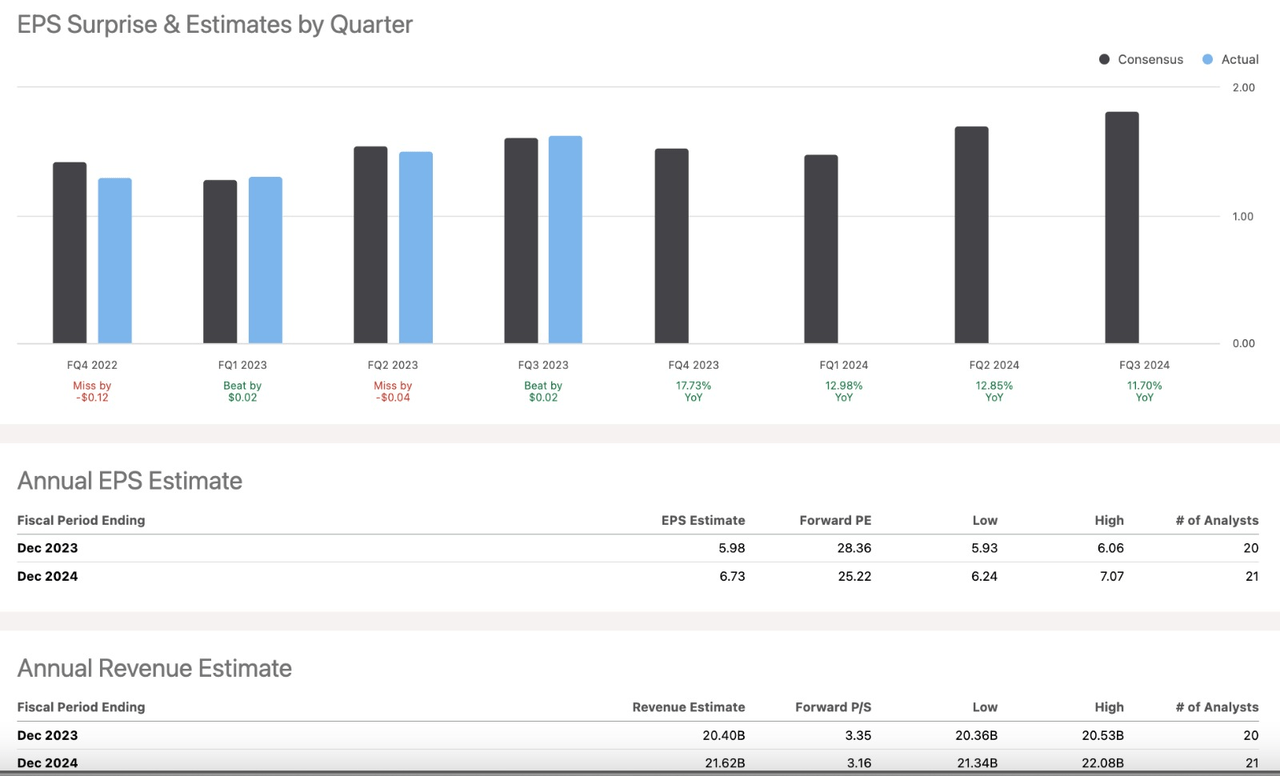
Task: Click the FQ4 2022 consensus bar
Action: (67, 250)
